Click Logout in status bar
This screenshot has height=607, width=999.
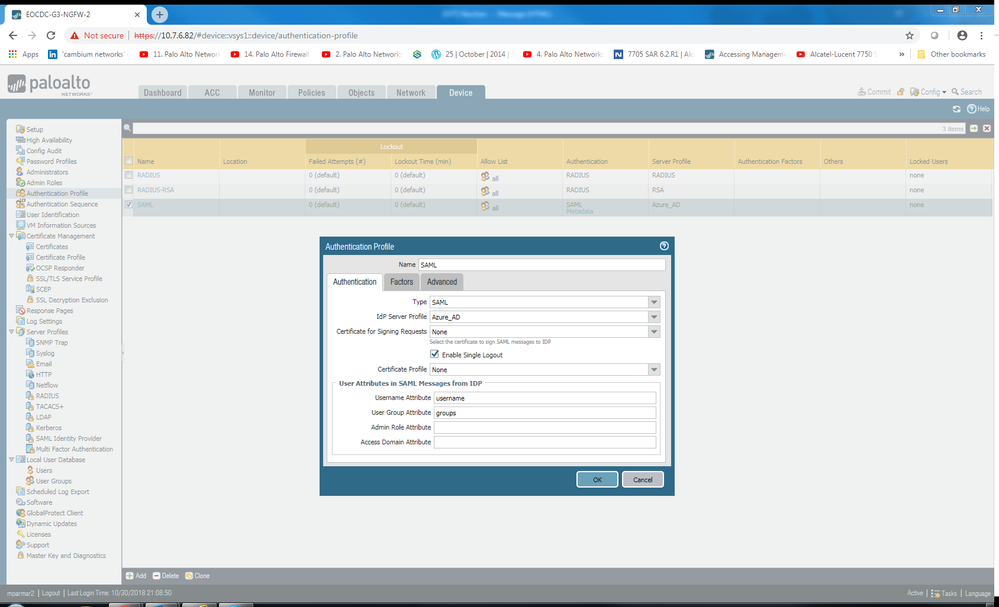(51, 593)
